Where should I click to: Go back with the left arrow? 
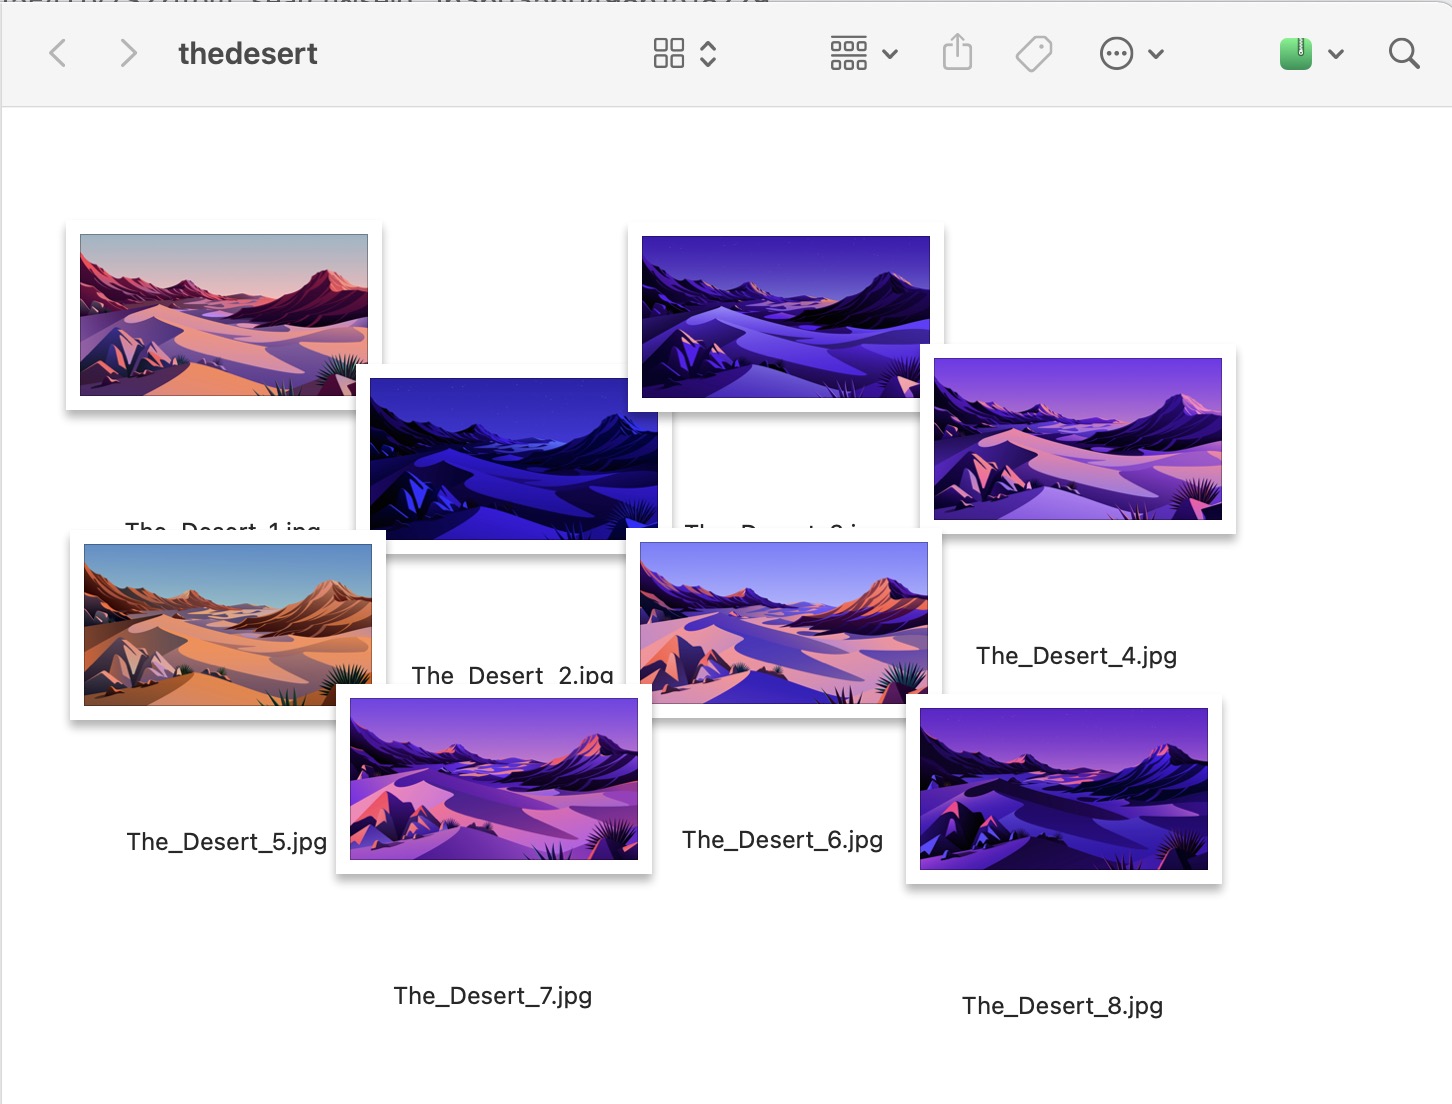(x=58, y=53)
